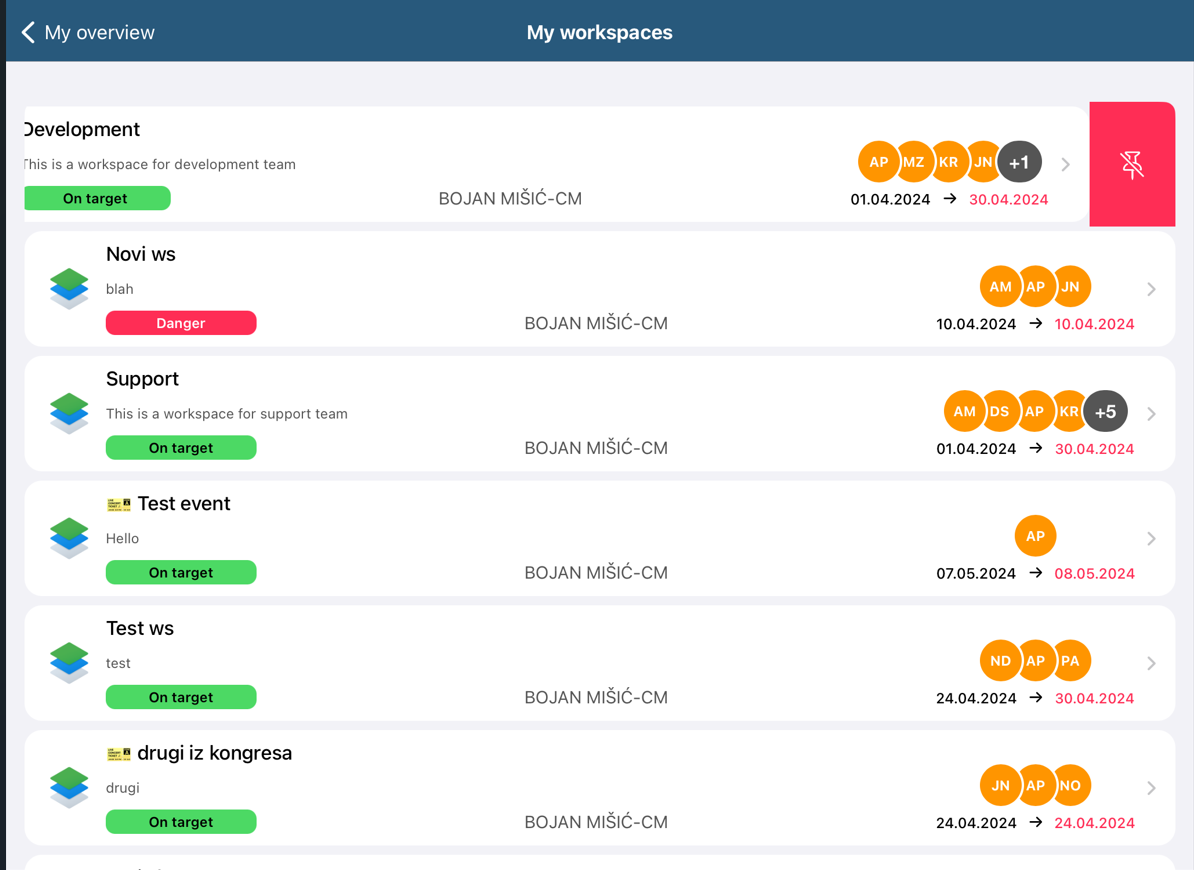Tap the unpin icon on Development workspace
The width and height of the screenshot is (1194, 870).
(1131, 164)
